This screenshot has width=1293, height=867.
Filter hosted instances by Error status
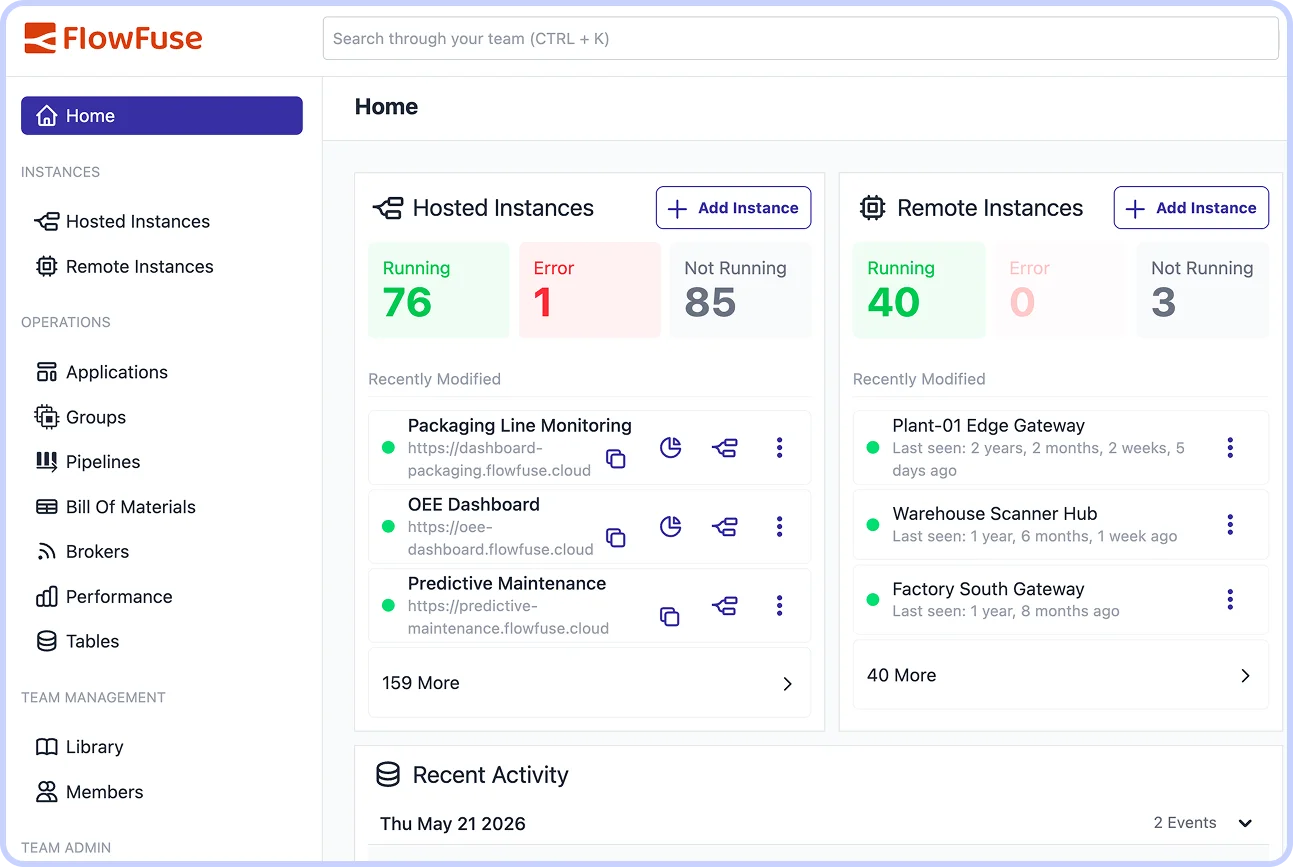pyautogui.click(x=590, y=290)
